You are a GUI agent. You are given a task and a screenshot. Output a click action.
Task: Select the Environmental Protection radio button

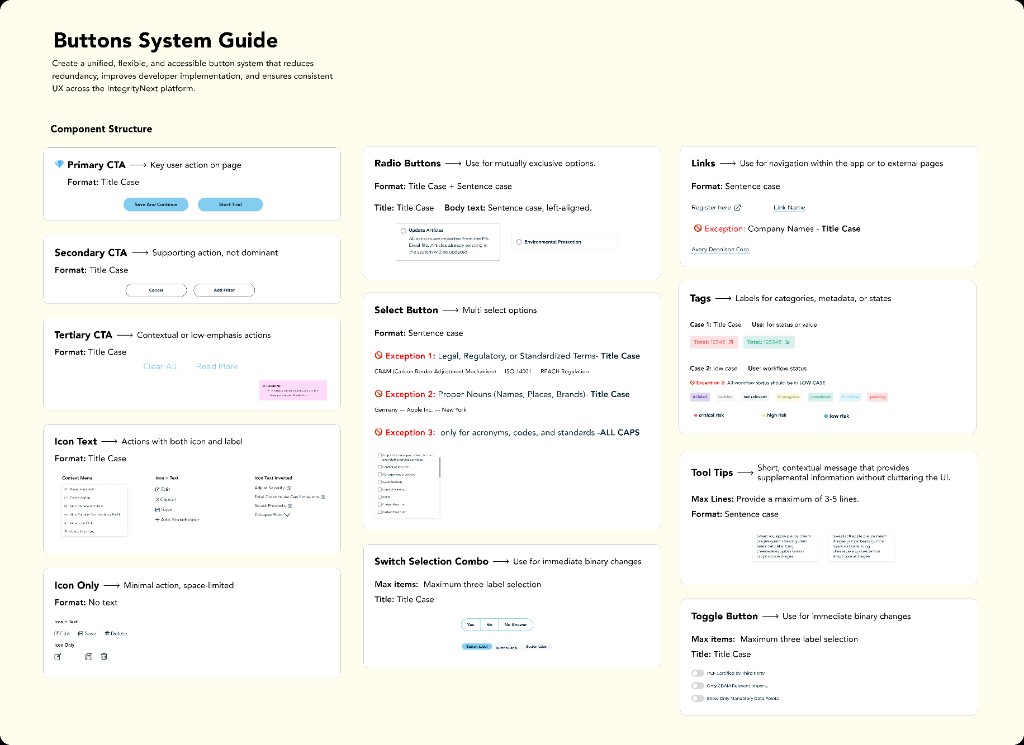click(519, 242)
